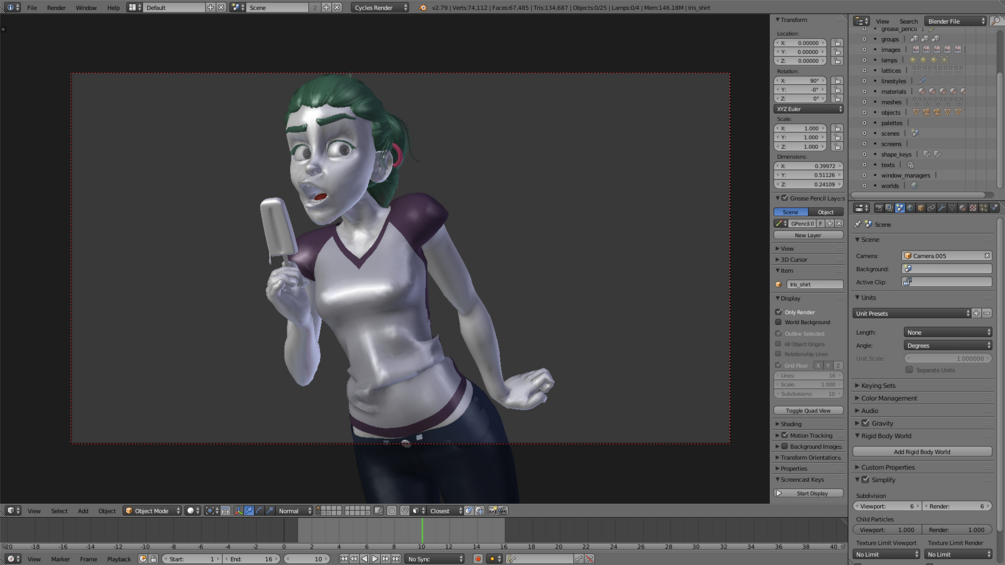Image resolution: width=1005 pixels, height=565 pixels.
Task: Open the viewport Add menu
Action: (83, 511)
